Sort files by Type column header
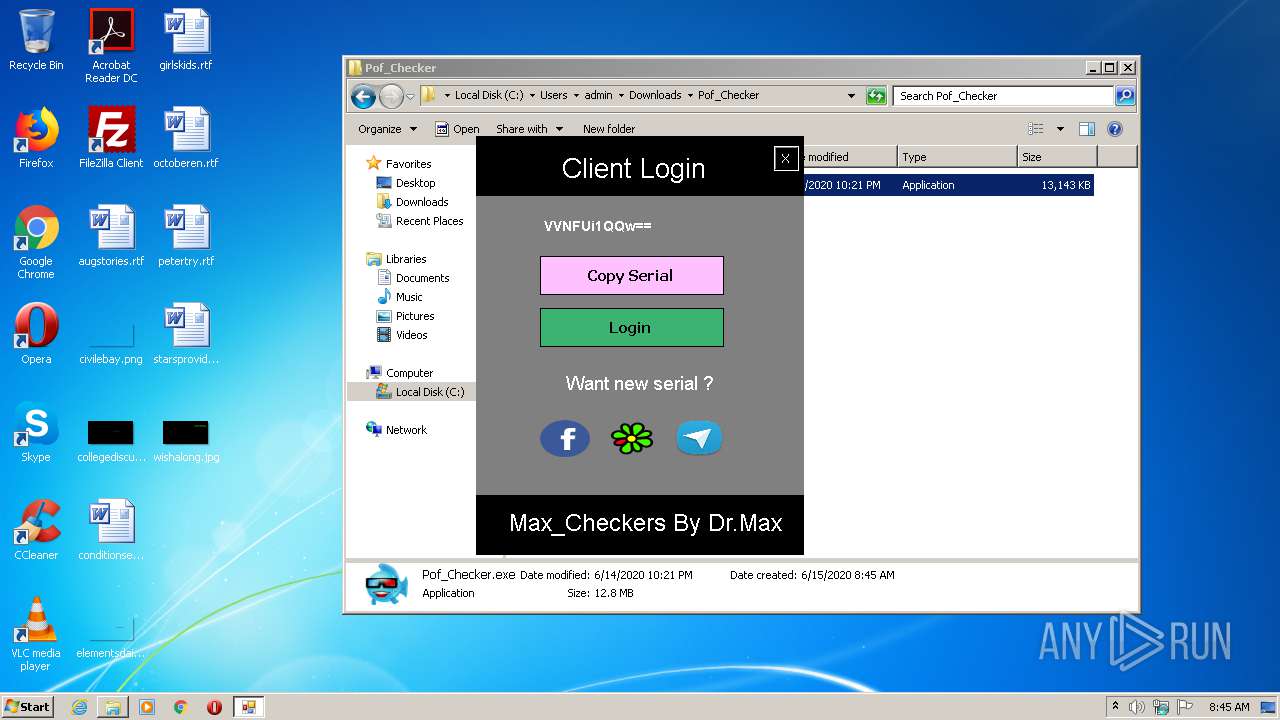Image resolution: width=1280 pixels, height=720 pixels. [x=957, y=157]
